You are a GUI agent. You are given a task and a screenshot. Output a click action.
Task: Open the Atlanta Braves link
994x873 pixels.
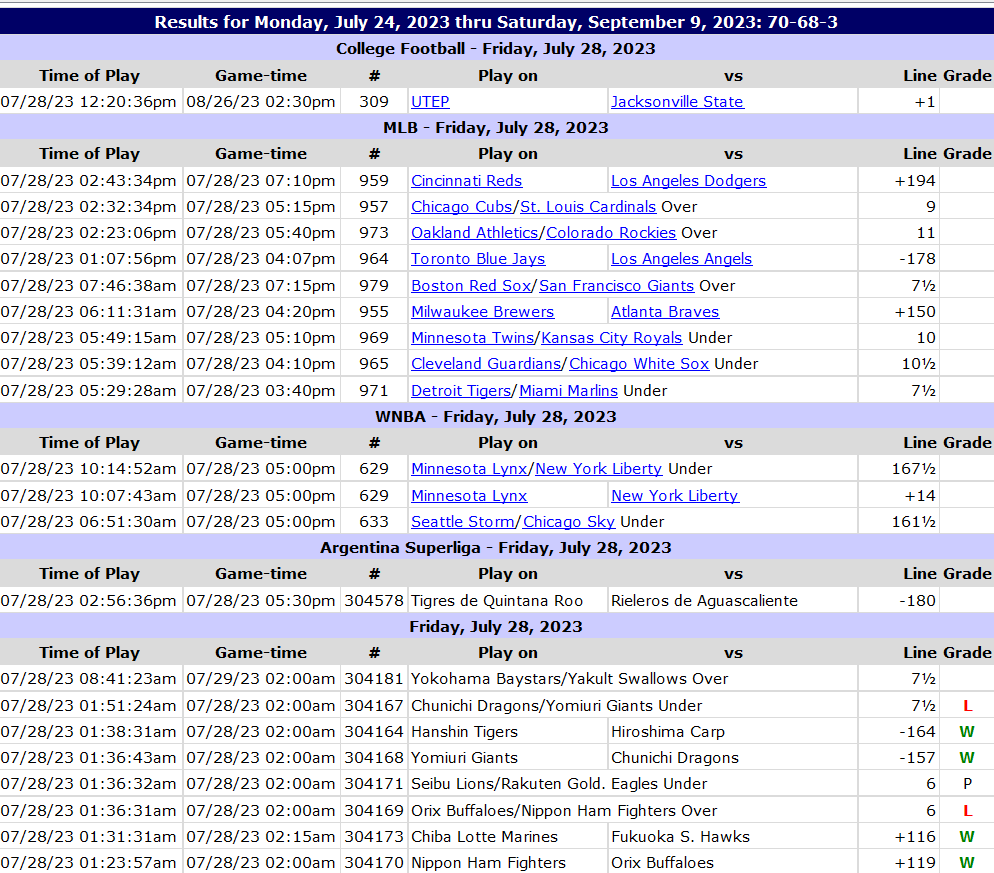664,312
